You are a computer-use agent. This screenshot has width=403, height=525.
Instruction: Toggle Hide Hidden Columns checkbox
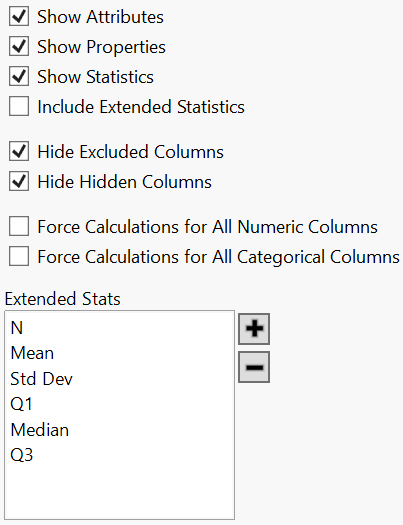[19, 181]
